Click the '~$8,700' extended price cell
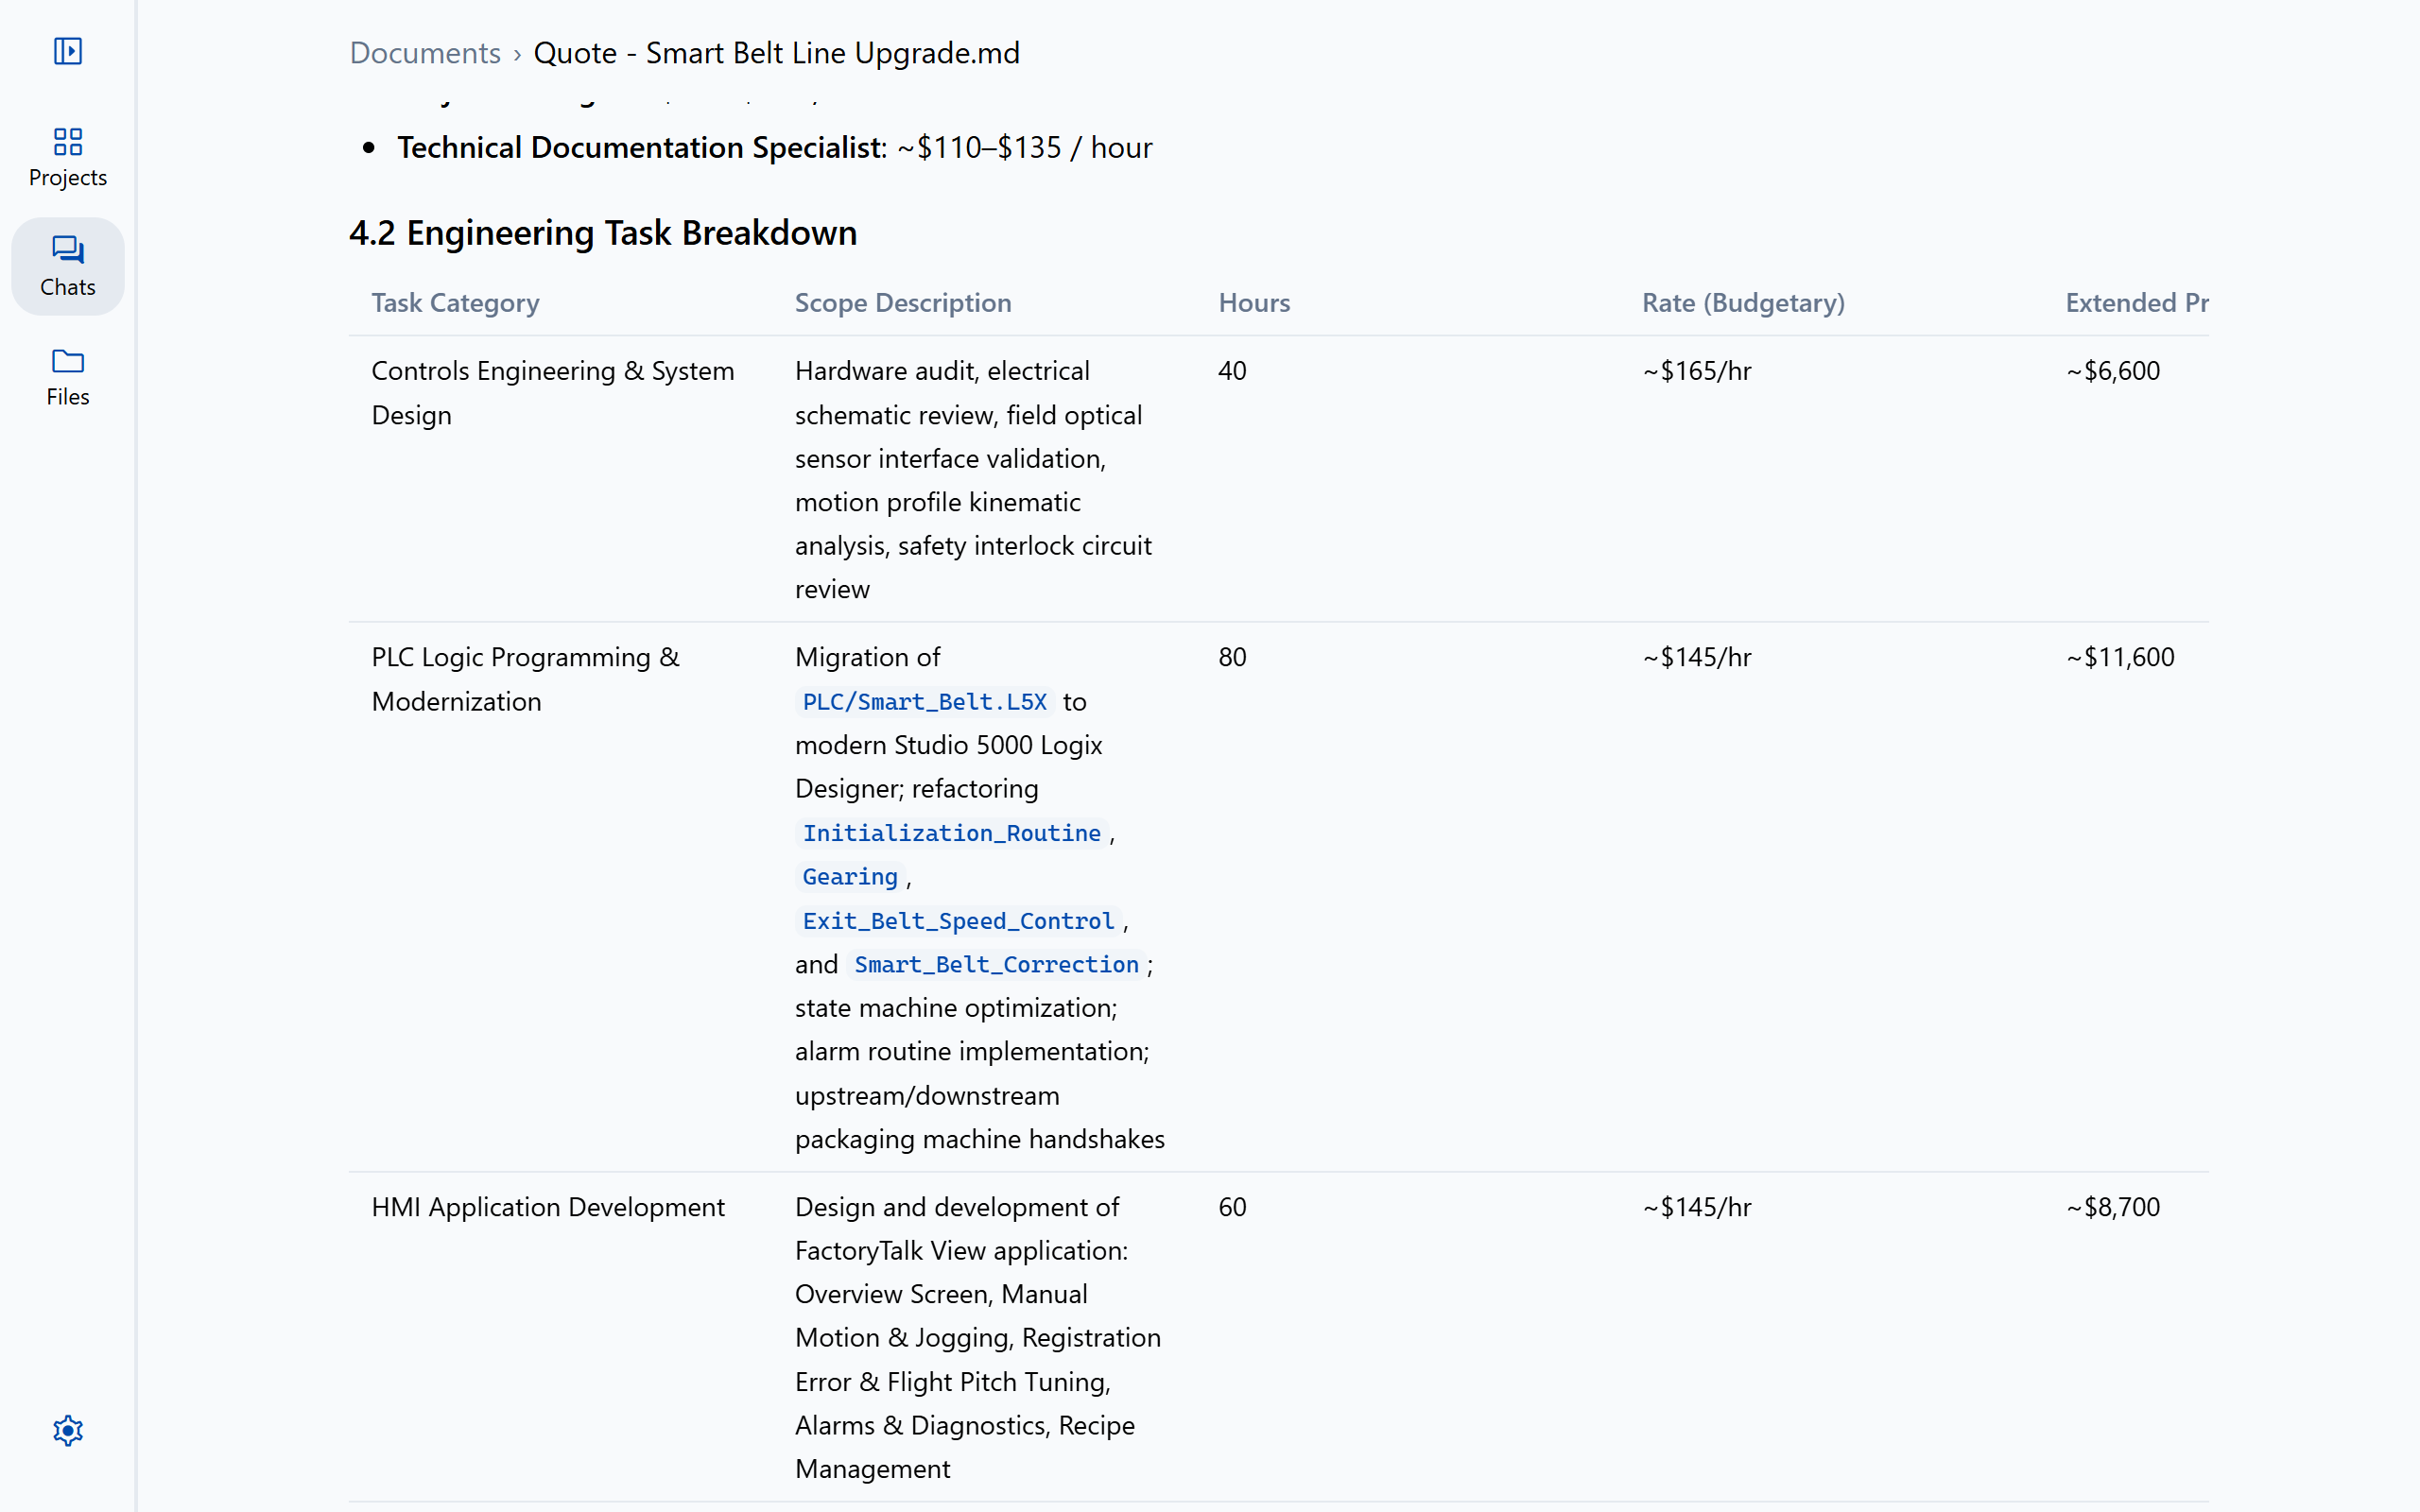2420x1512 pixels. click(2113, 1207)
